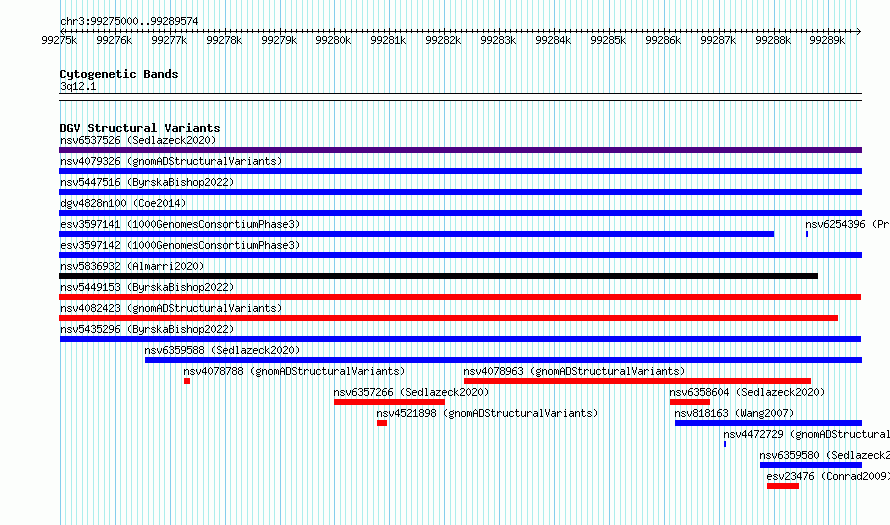Image resolution: width=890 pixels, height=525 pixels.
Task: Open the nsv5836932 (Almarri2020) label
Action: [132, 266]
